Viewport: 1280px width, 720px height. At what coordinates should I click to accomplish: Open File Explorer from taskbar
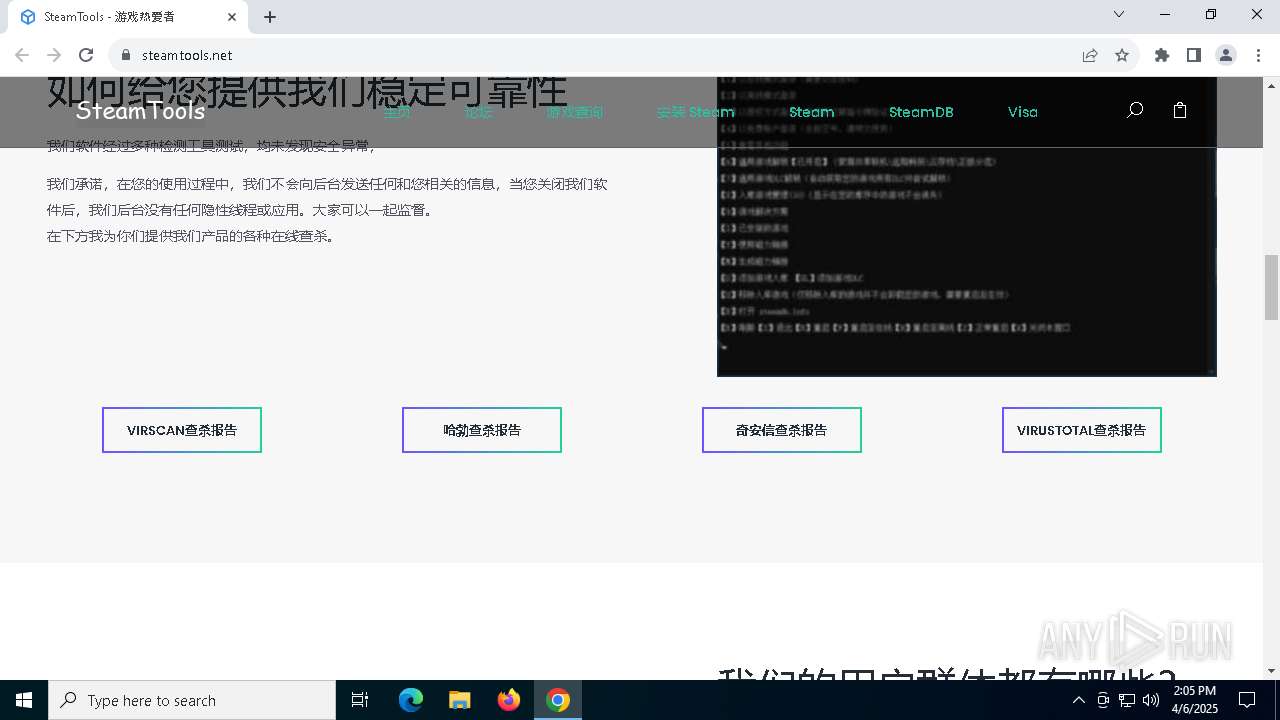[459, 700]
